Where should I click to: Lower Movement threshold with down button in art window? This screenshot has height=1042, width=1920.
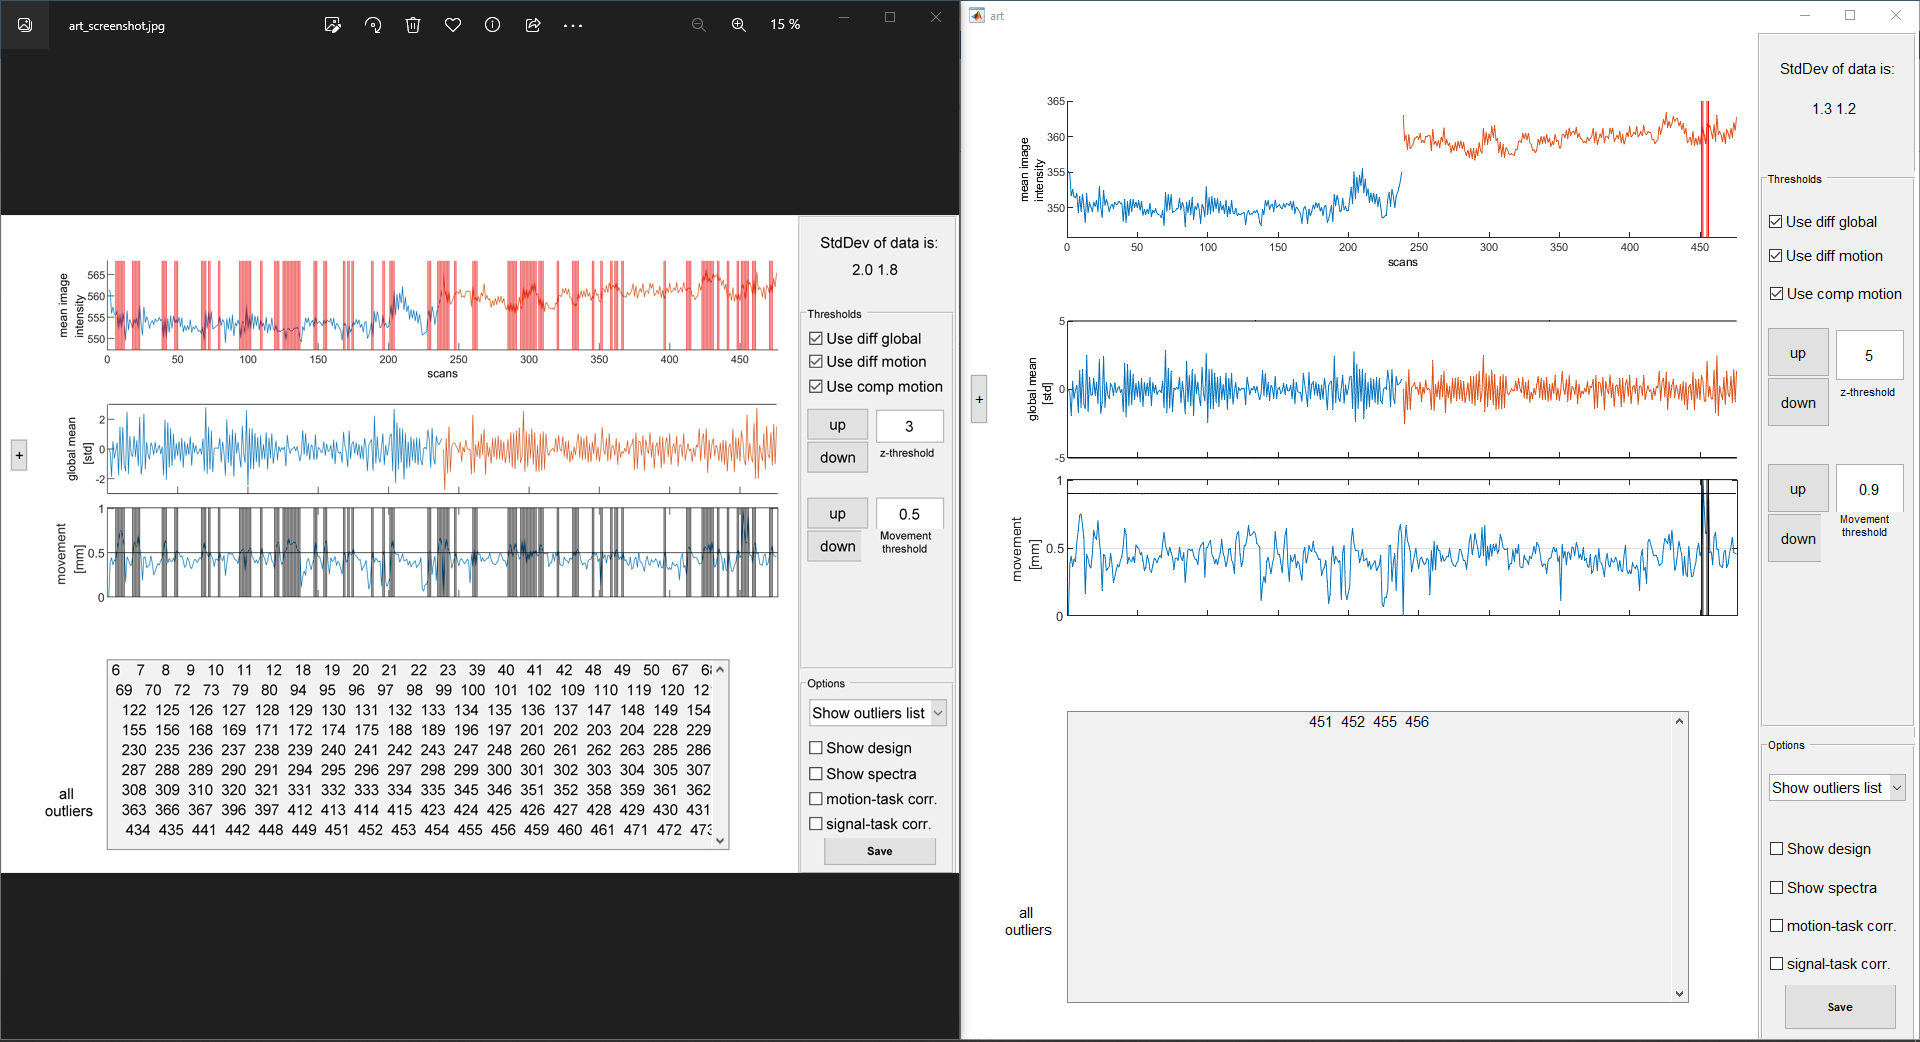click(1798, 539)
